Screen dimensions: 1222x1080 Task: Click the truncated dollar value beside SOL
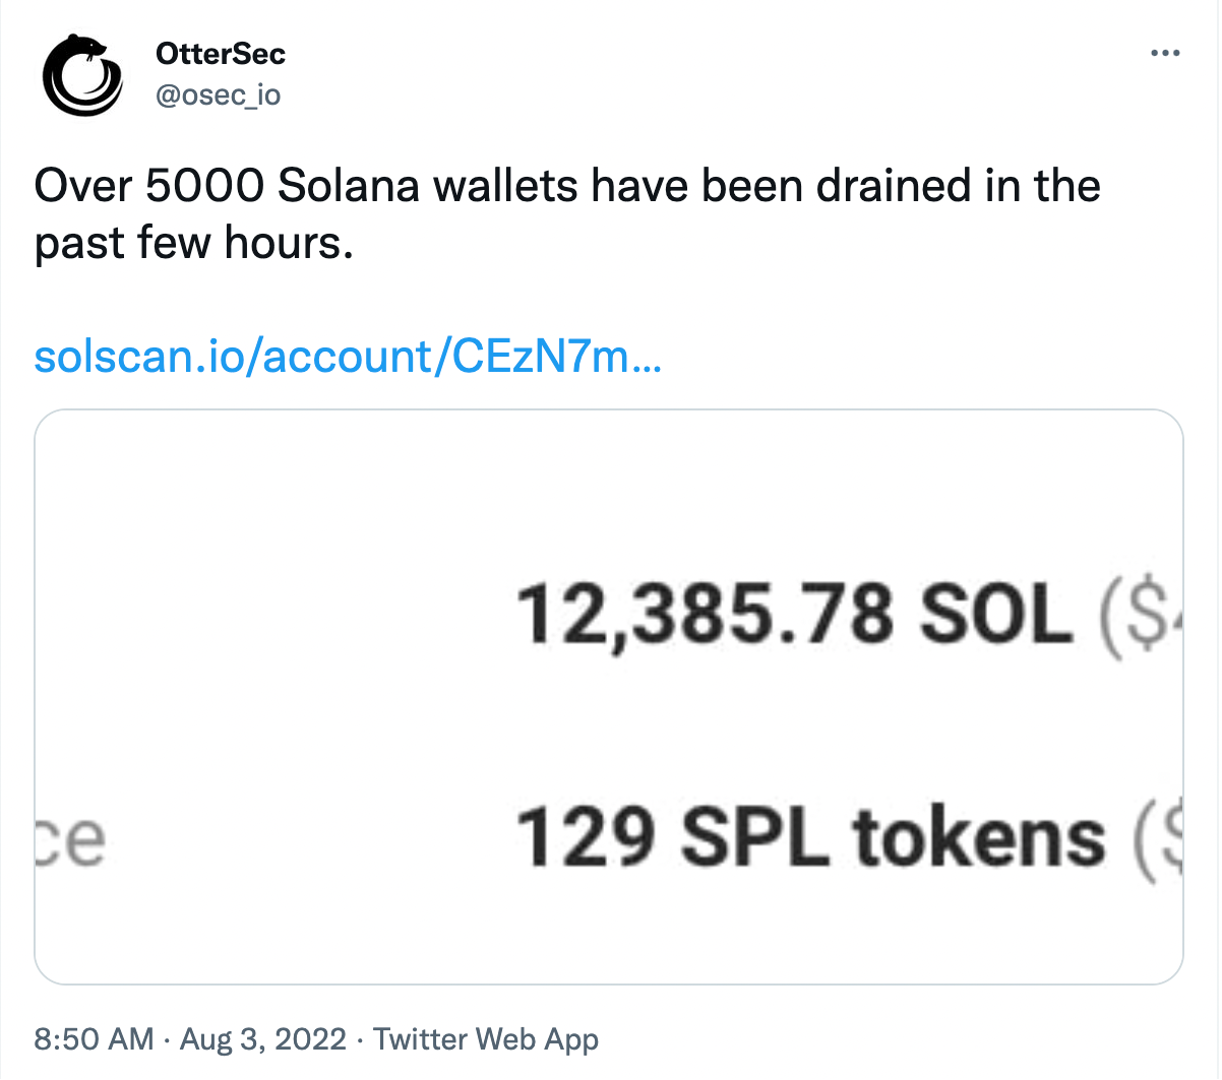coord(1140,617)
